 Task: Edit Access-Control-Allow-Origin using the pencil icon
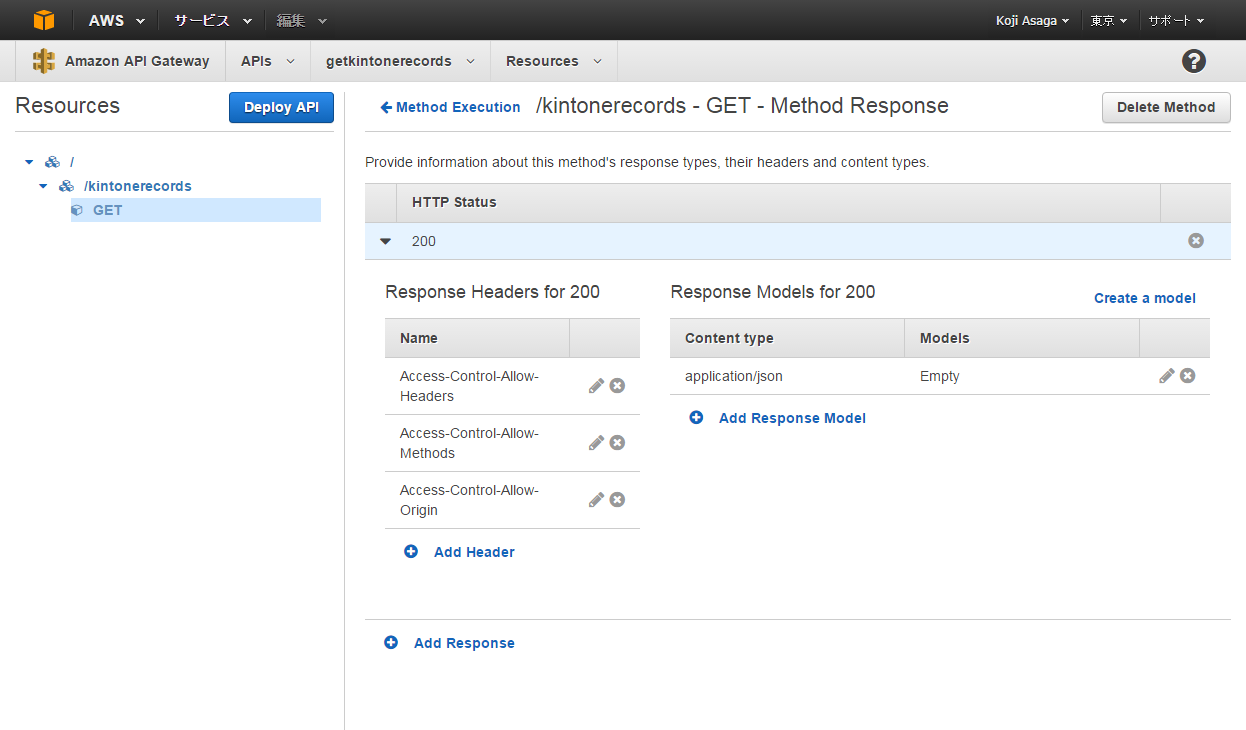coord(595,499)
